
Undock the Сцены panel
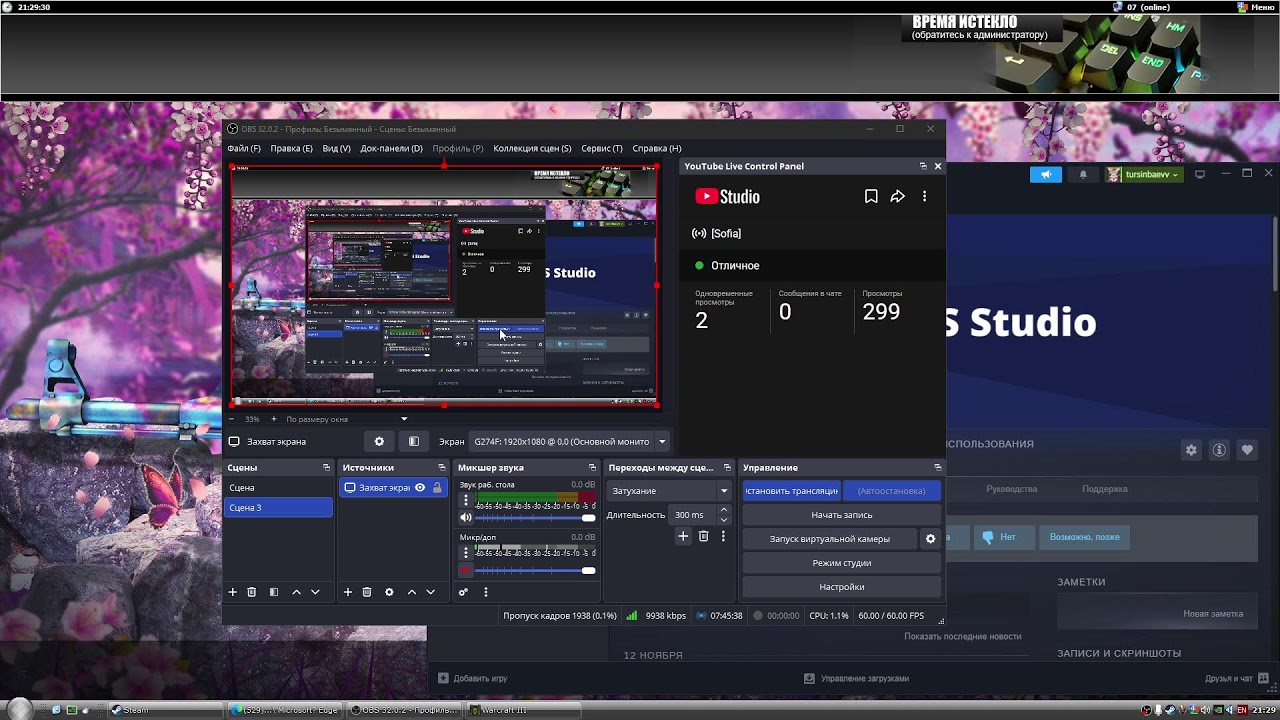(x=326, y=468)
